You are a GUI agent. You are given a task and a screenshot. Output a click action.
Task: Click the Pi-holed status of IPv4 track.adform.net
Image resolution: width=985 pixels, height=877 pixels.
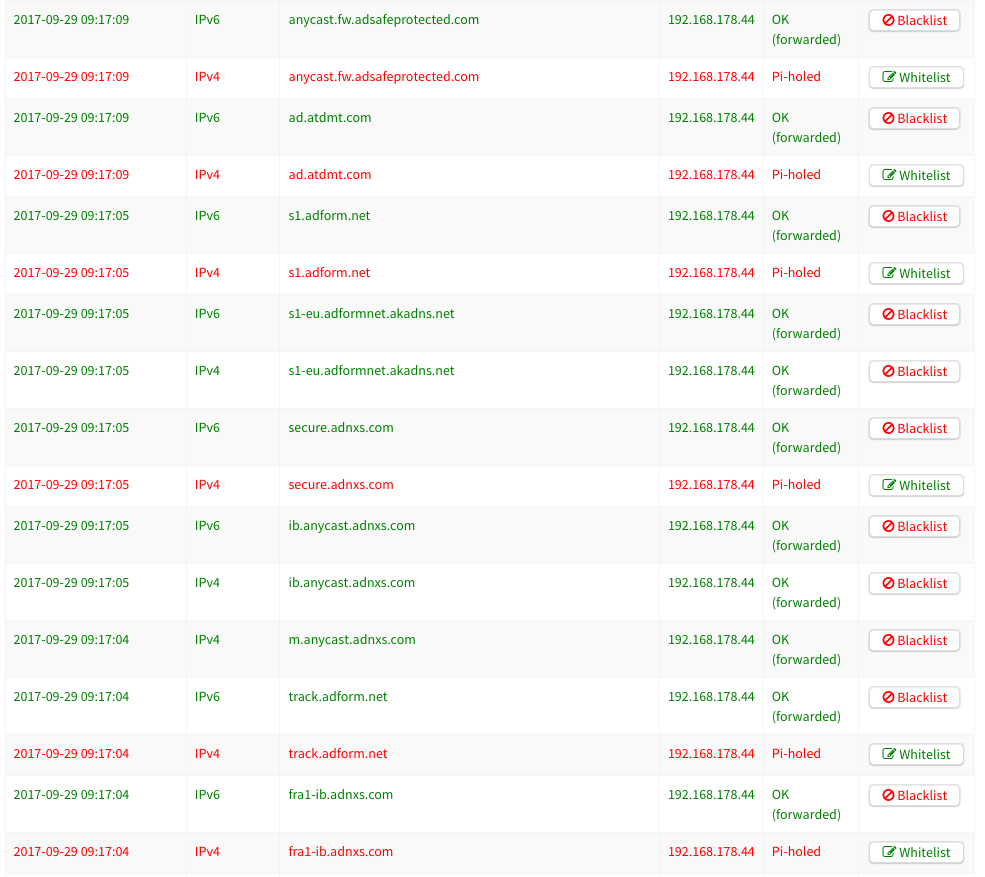[796, 754]
